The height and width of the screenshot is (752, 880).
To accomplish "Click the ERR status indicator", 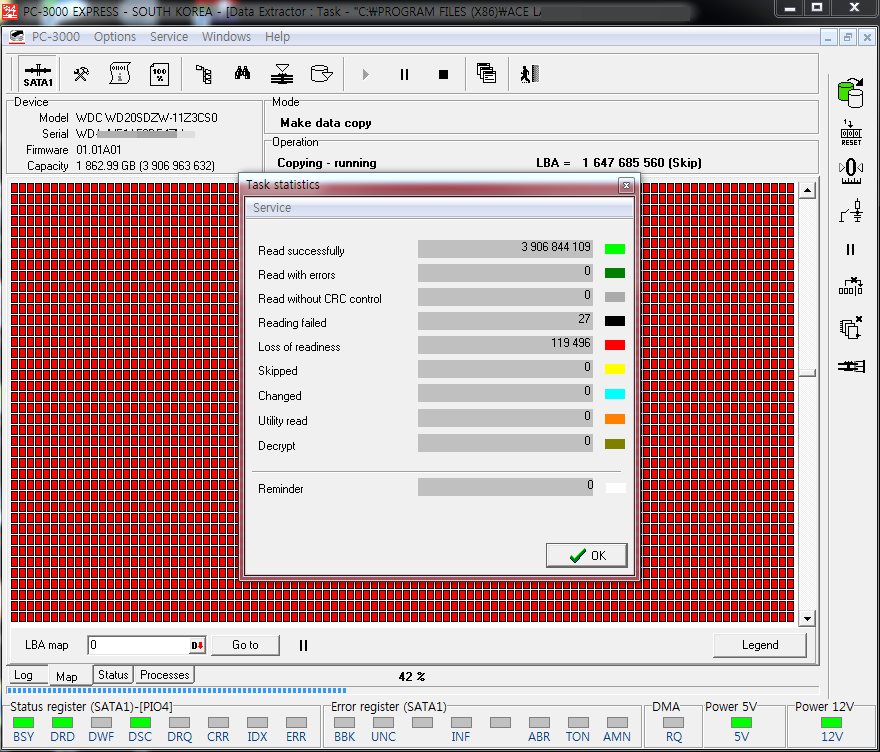I will click(x=296, y=722).
